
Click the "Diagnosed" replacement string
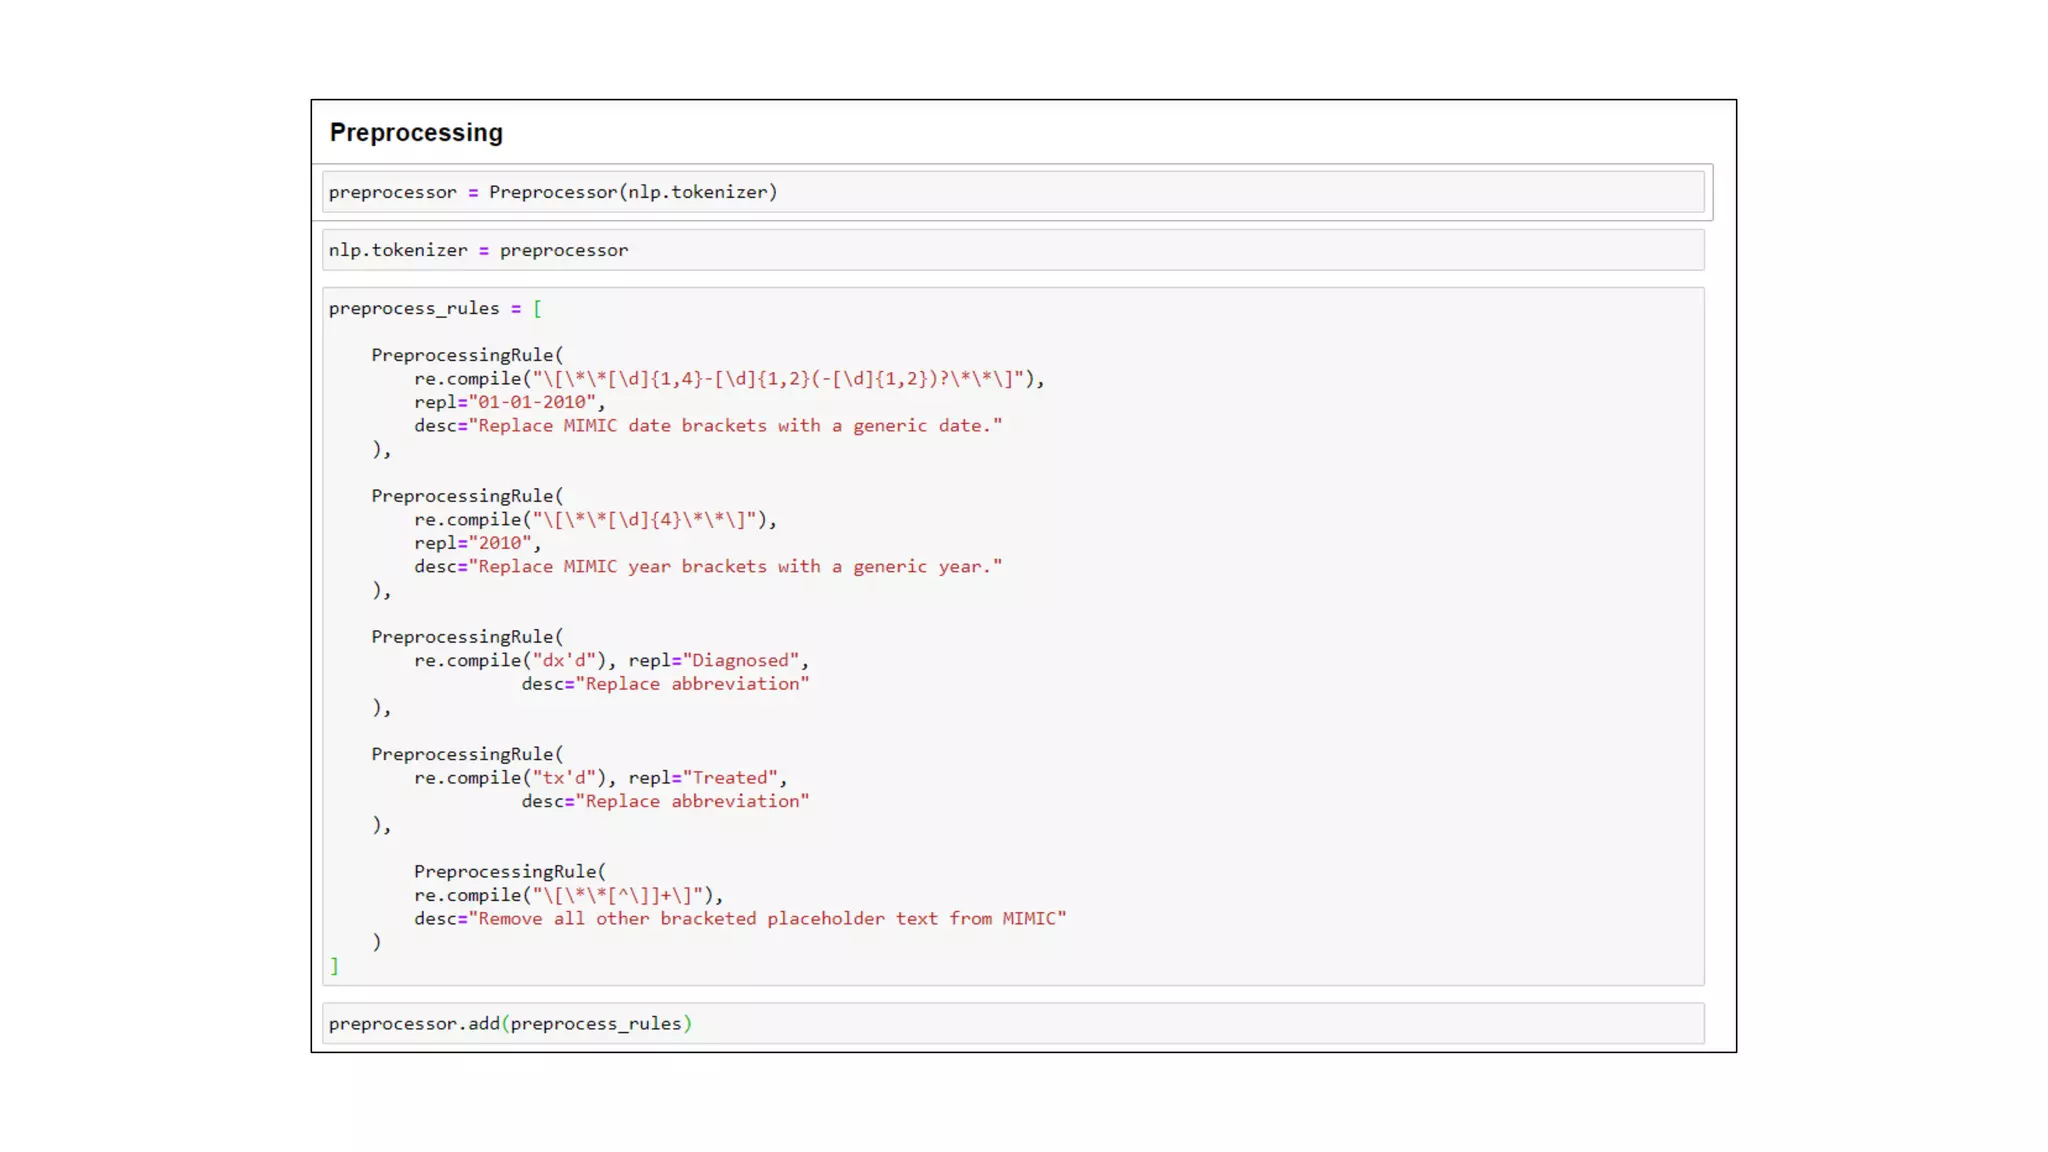point(740,661)
